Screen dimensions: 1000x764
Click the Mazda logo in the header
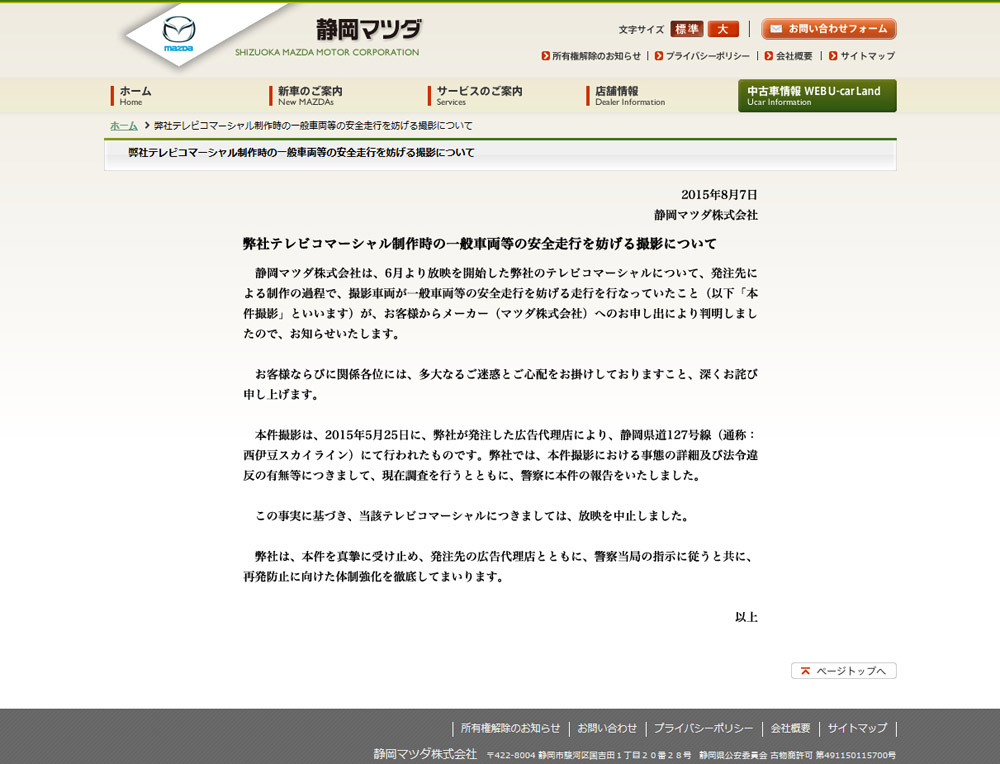point(178,34)
